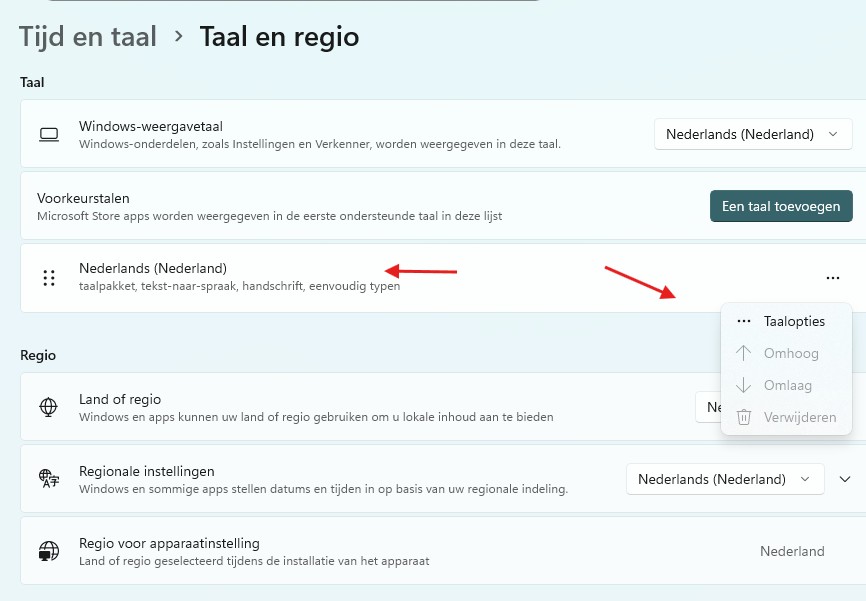Click the Windows-weergavetaal label
866x601 pixels.
coord(151,126)
